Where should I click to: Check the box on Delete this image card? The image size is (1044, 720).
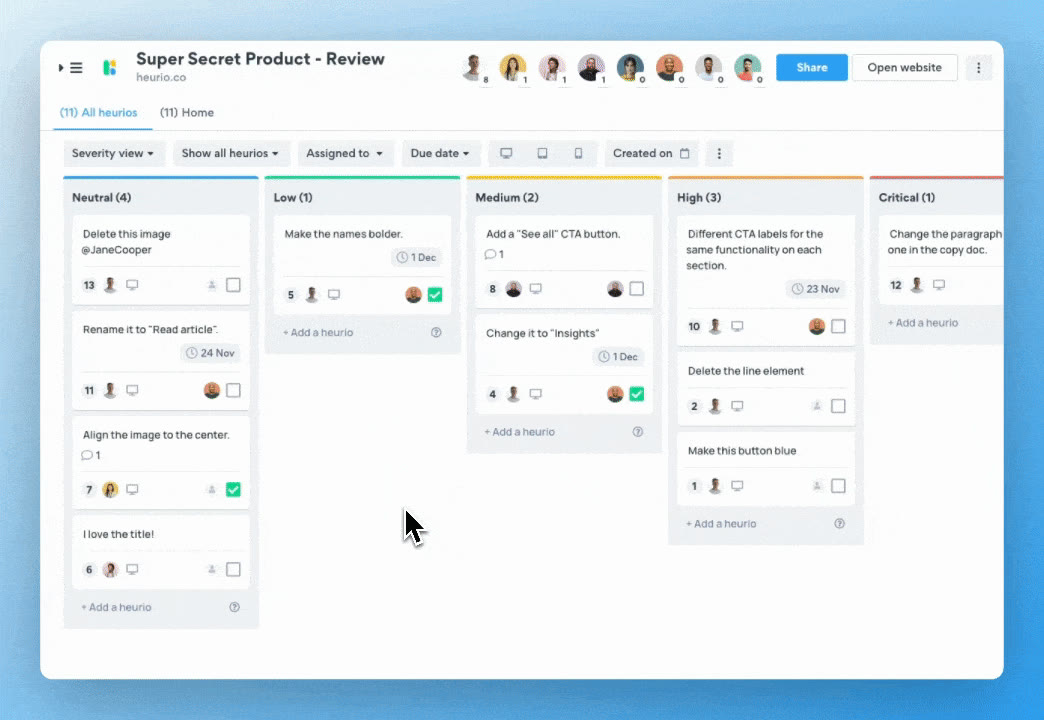coord(233,285)
